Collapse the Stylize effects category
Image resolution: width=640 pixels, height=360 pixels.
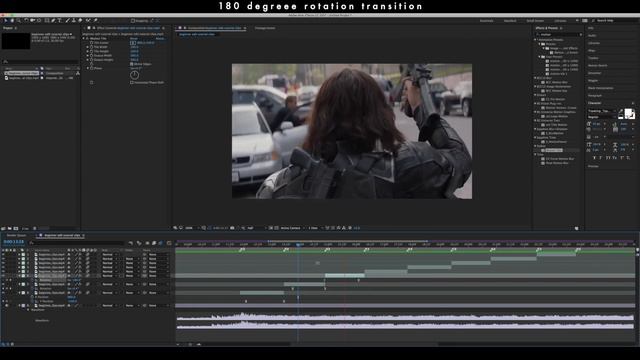[536, 146]
